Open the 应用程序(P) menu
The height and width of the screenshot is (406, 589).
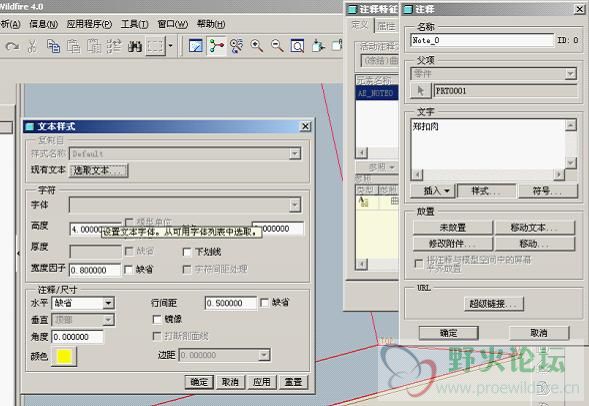pos(89,24)
